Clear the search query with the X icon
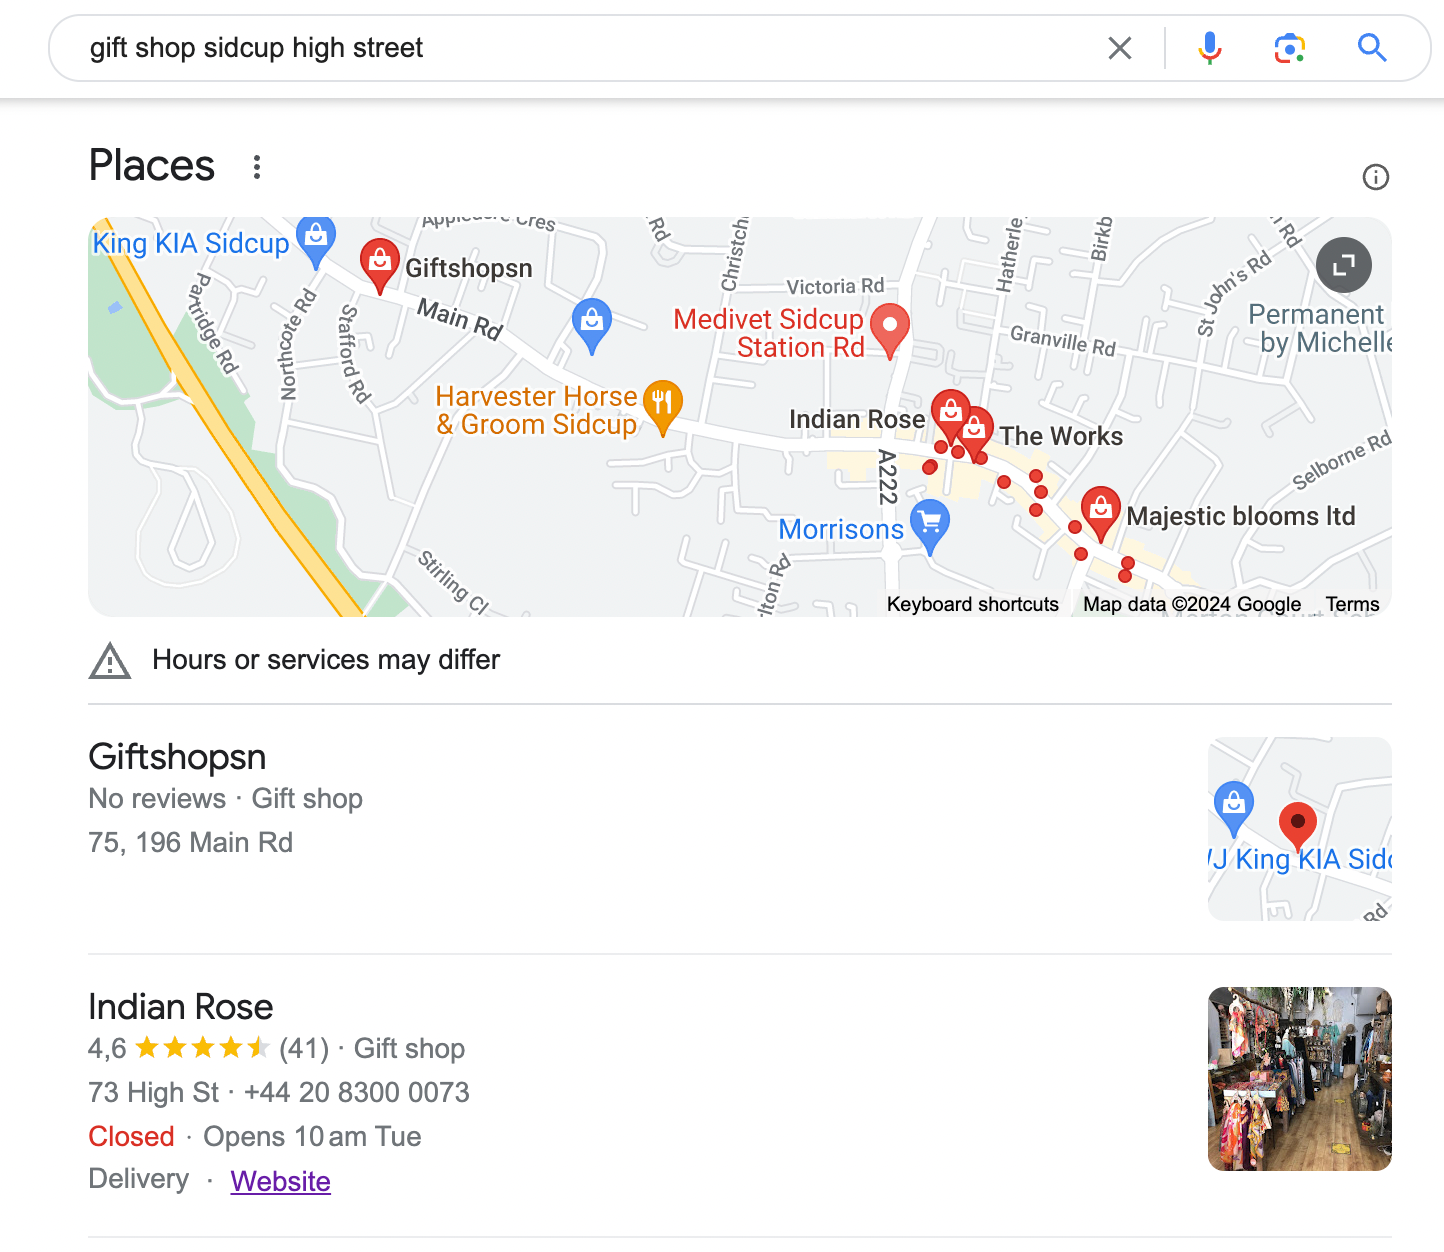Image resolution: width=1444 pixels, height=1252 pixels. point(1119,47)
